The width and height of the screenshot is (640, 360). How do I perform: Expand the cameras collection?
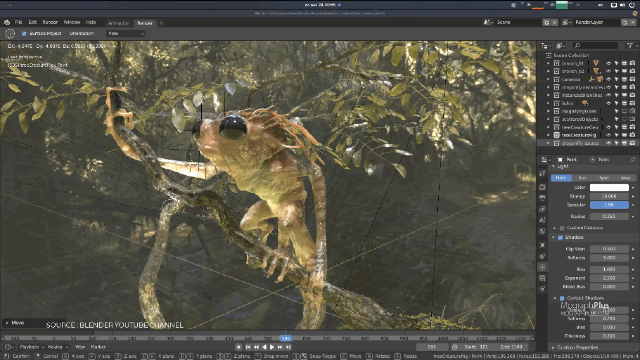(x=548, y=79)
